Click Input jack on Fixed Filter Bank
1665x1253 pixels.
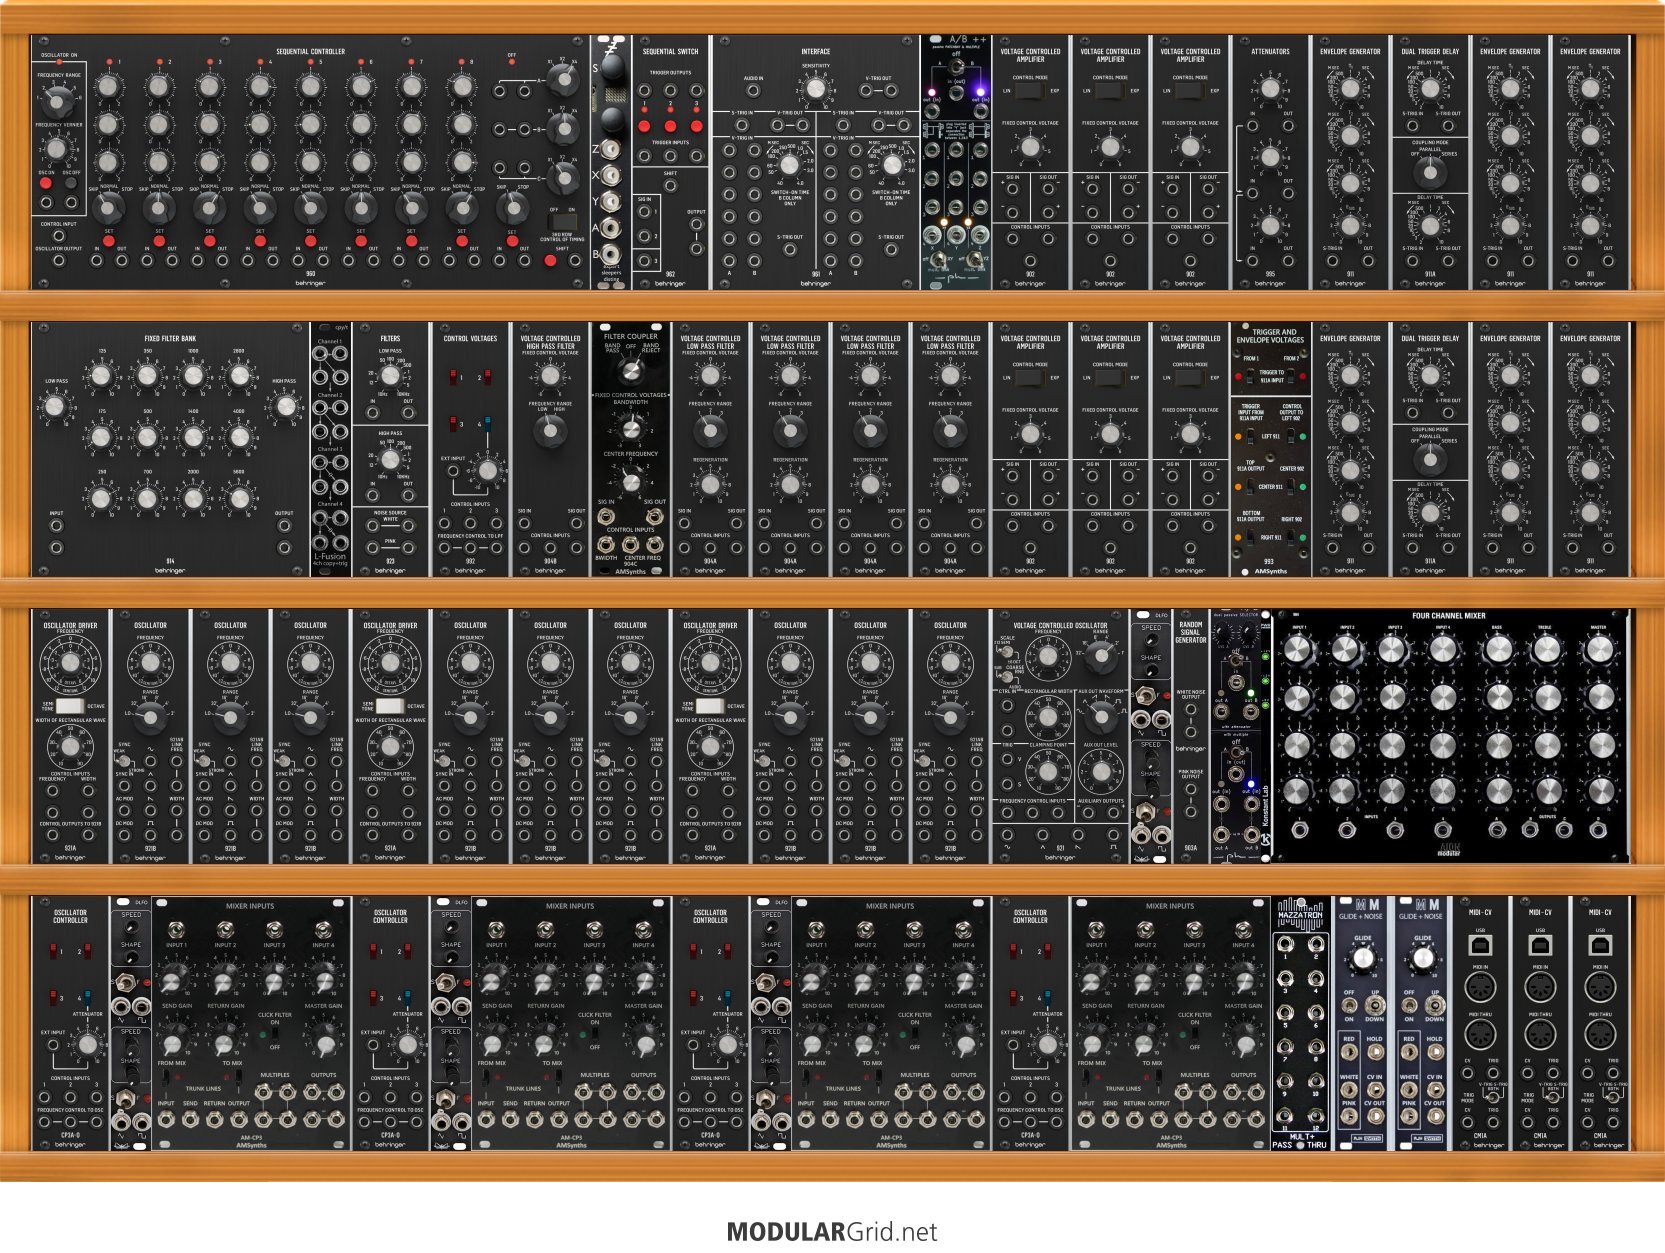56,524
